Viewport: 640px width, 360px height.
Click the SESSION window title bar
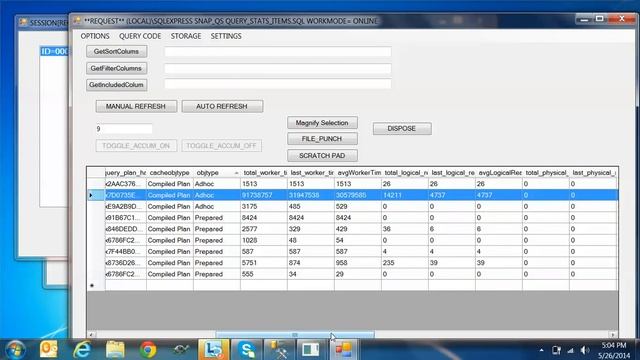(x=42, y=22)
